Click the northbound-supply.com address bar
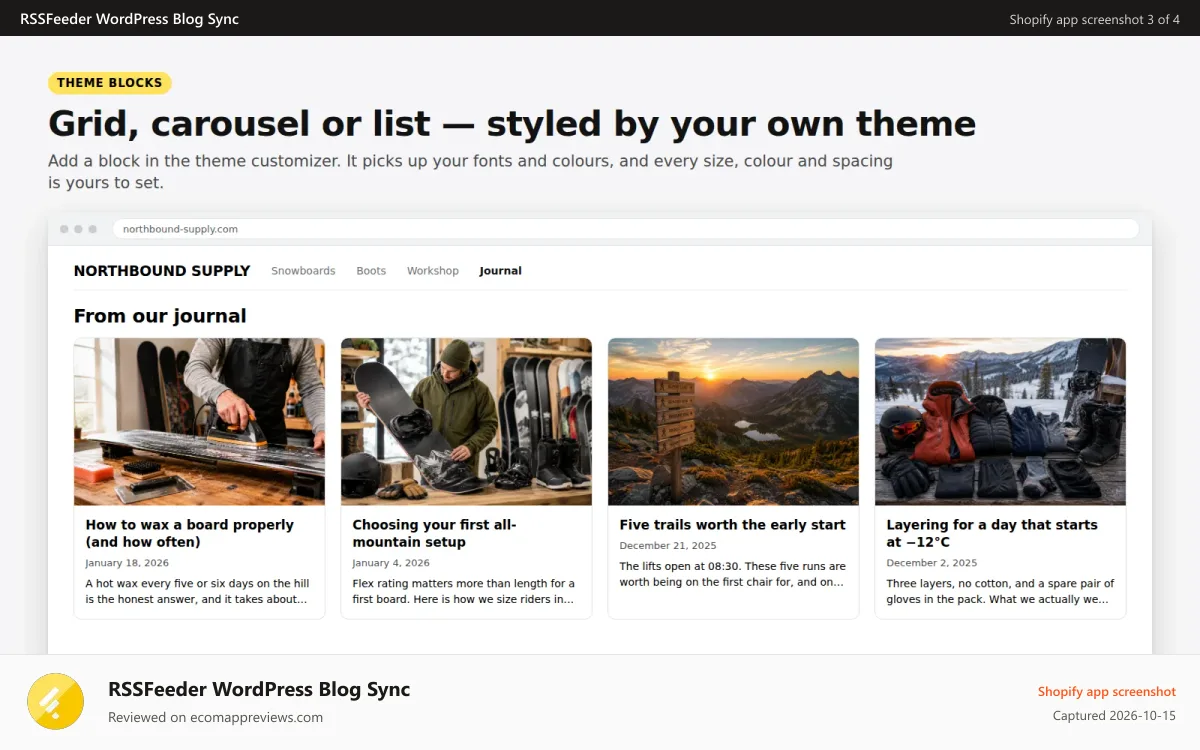 click(626, 229)
